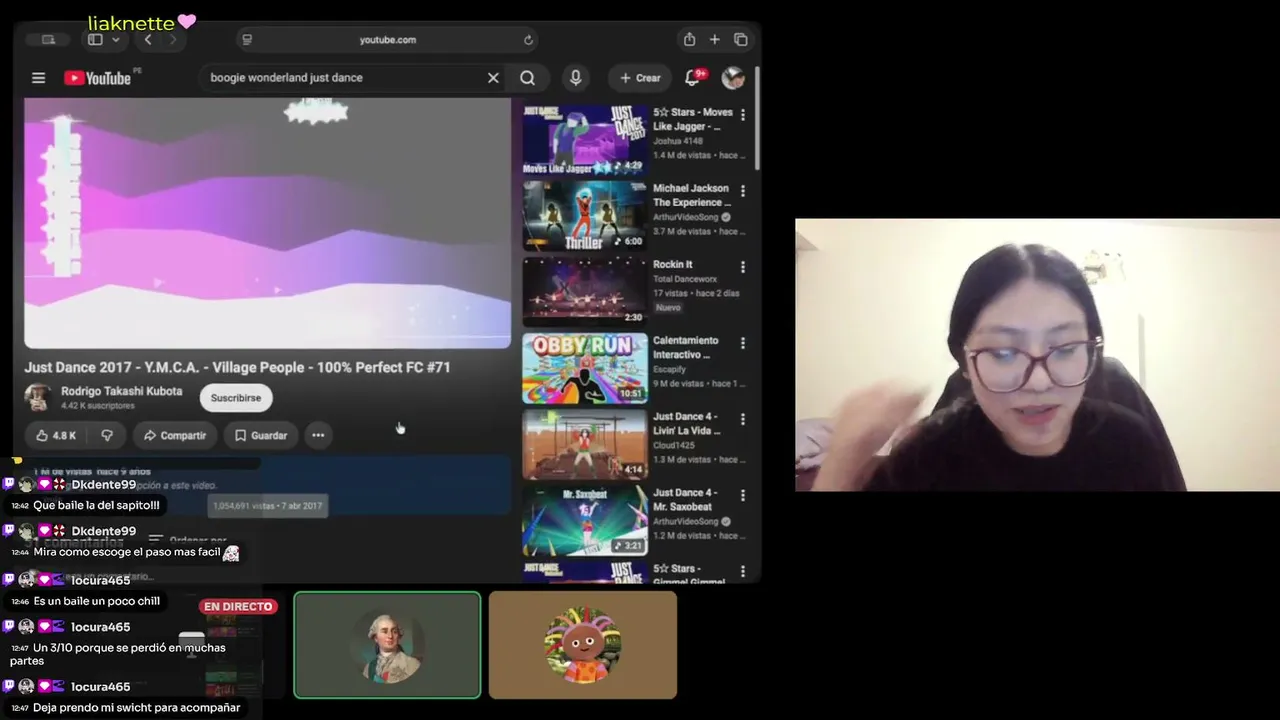Open the Safari share menu
Screen dimensions: 1280x720
tap(689, 40)
